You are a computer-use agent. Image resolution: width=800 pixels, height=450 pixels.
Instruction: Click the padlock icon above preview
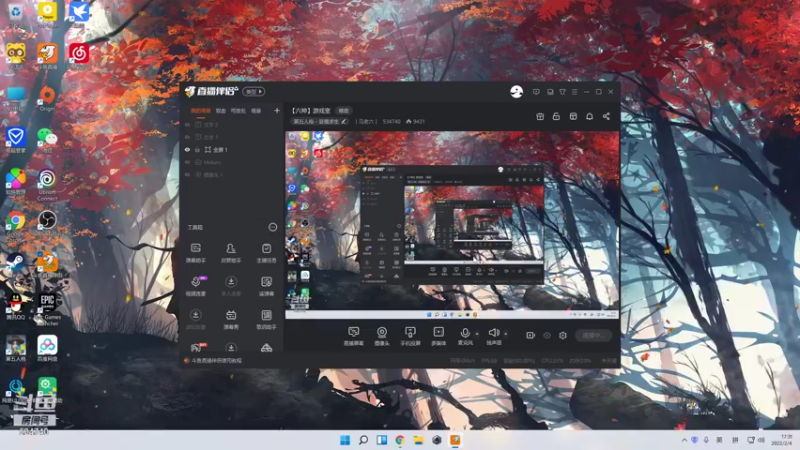tap(556, 116)
